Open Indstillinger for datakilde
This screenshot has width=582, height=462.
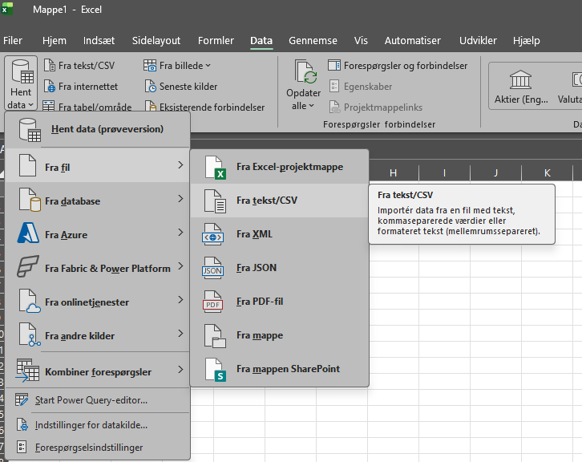tap(98, 425)
